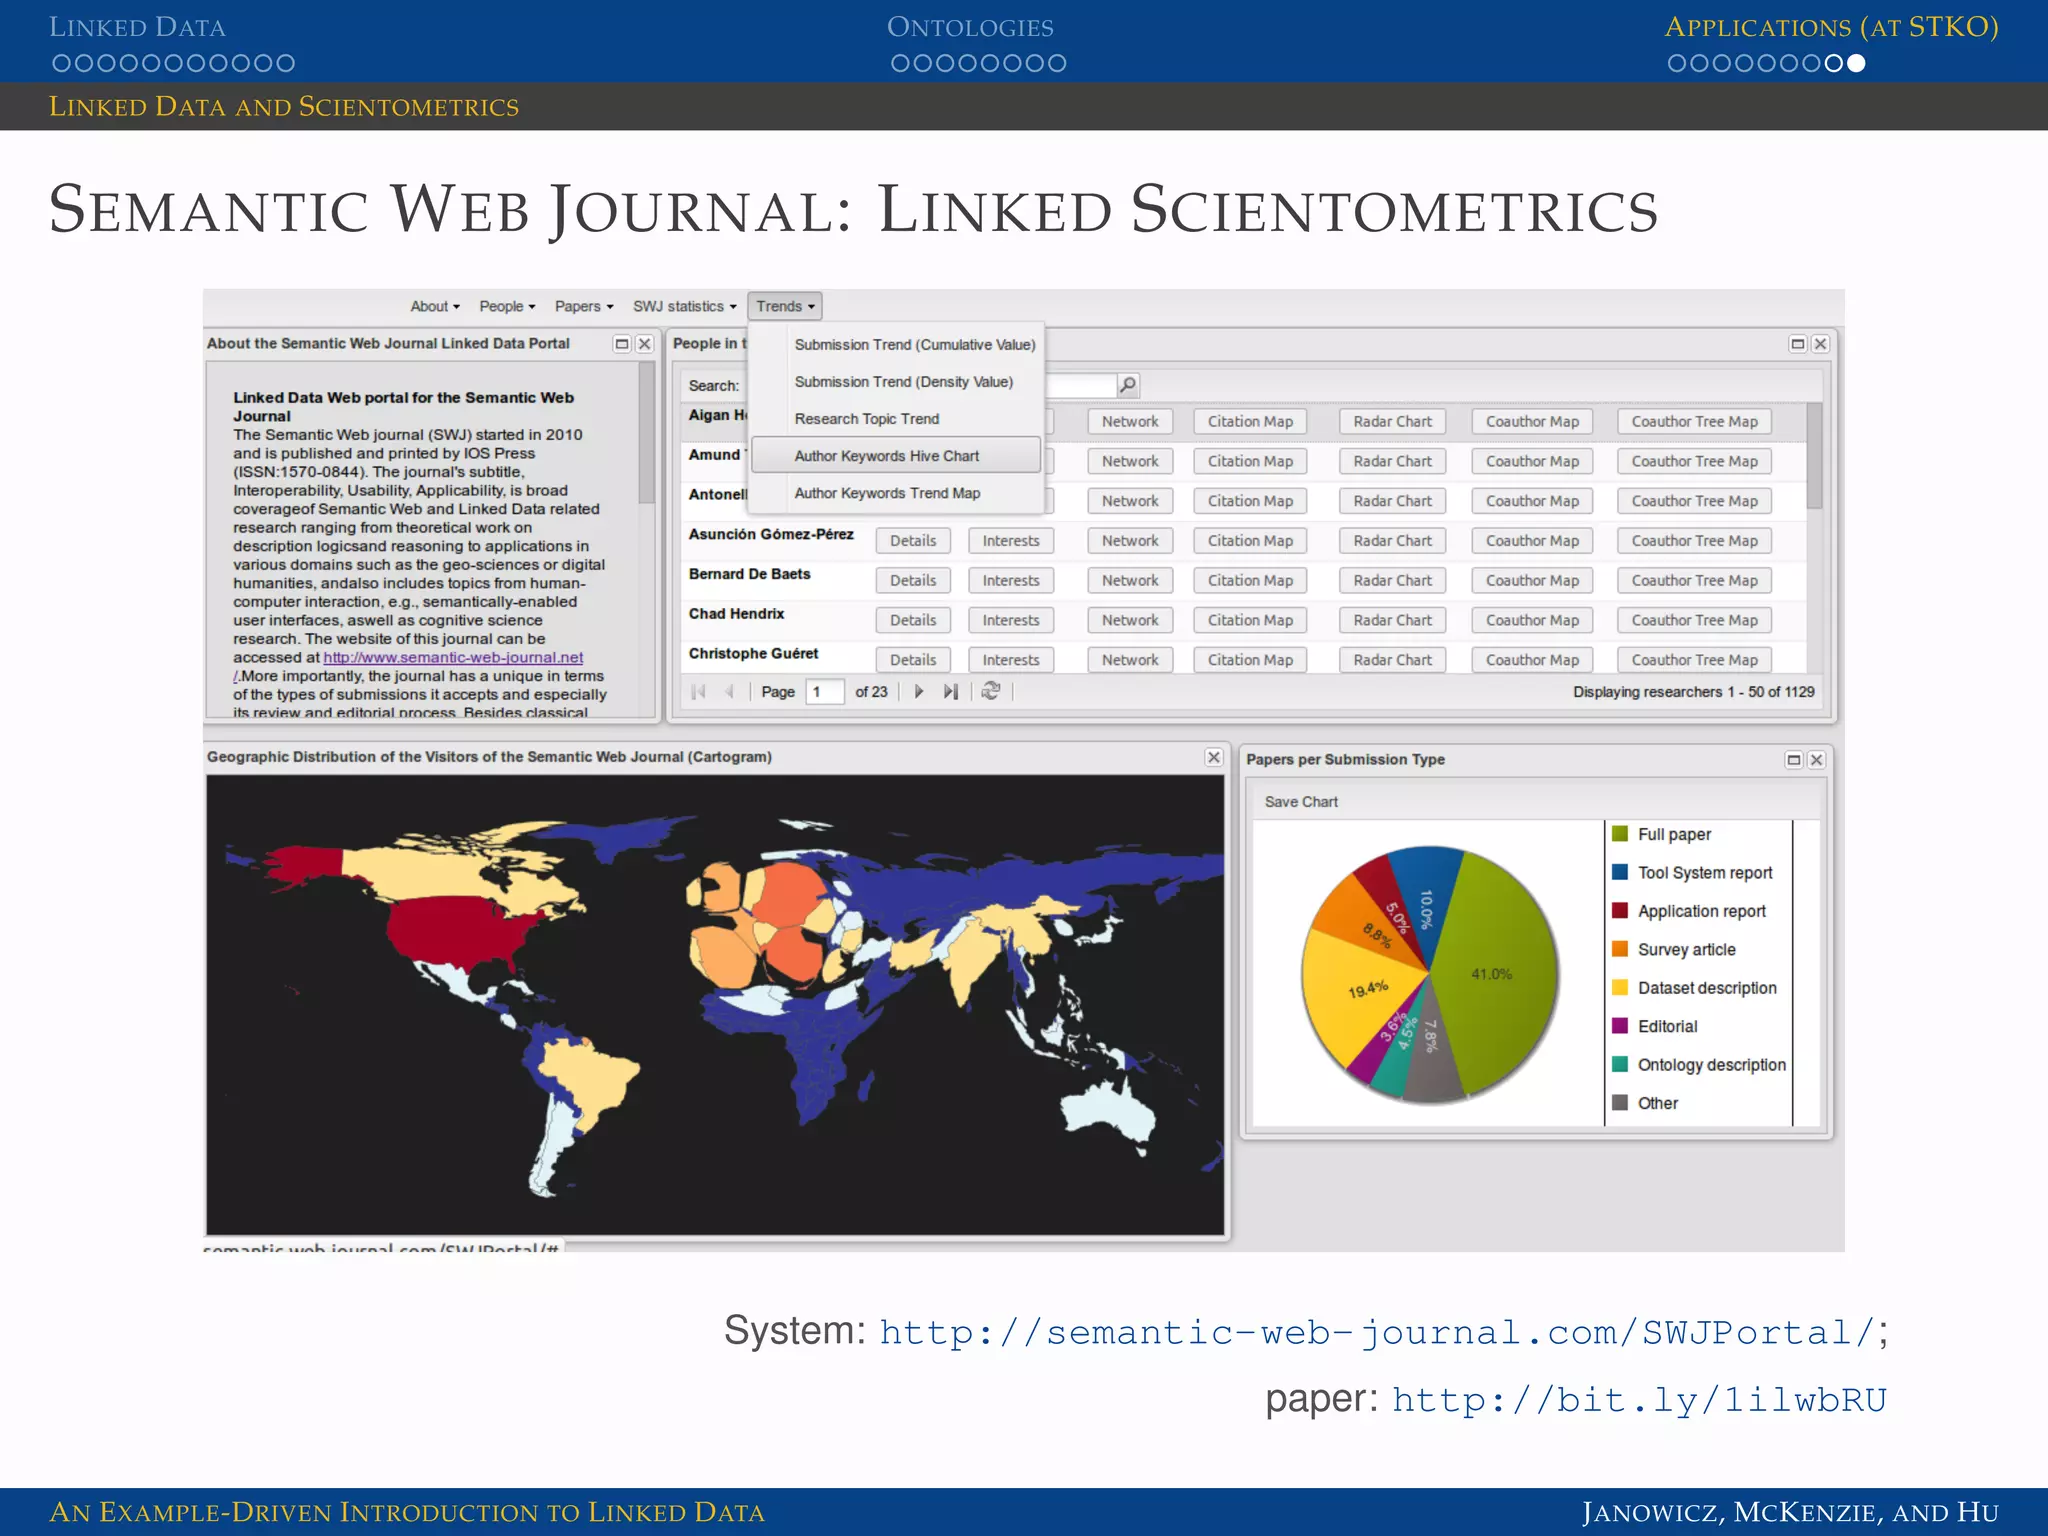Click the About panel vertical scrollbar

(x=647, y=435)
